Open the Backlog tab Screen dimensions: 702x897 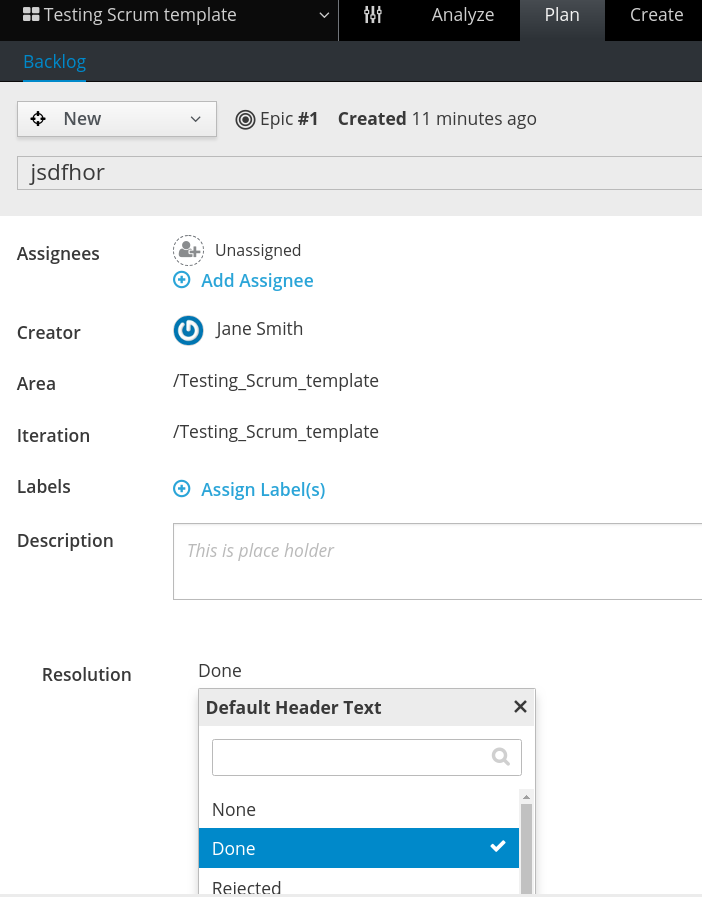54,61
